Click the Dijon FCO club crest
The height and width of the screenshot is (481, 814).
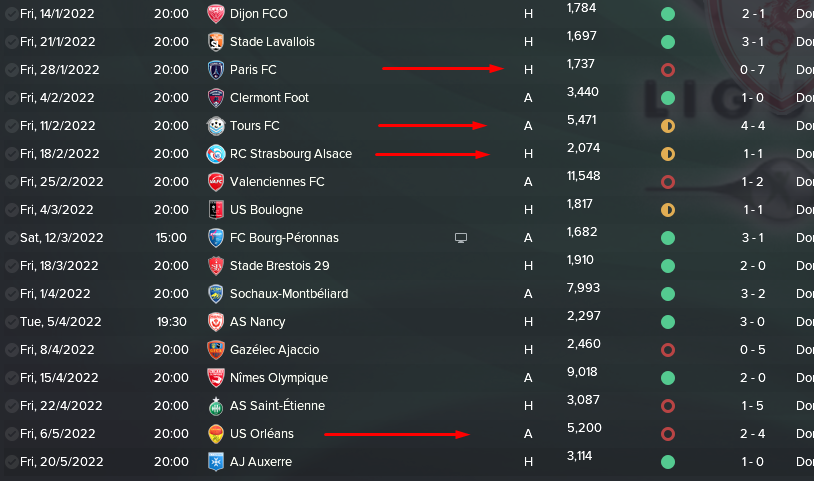(x=215, y=13)
